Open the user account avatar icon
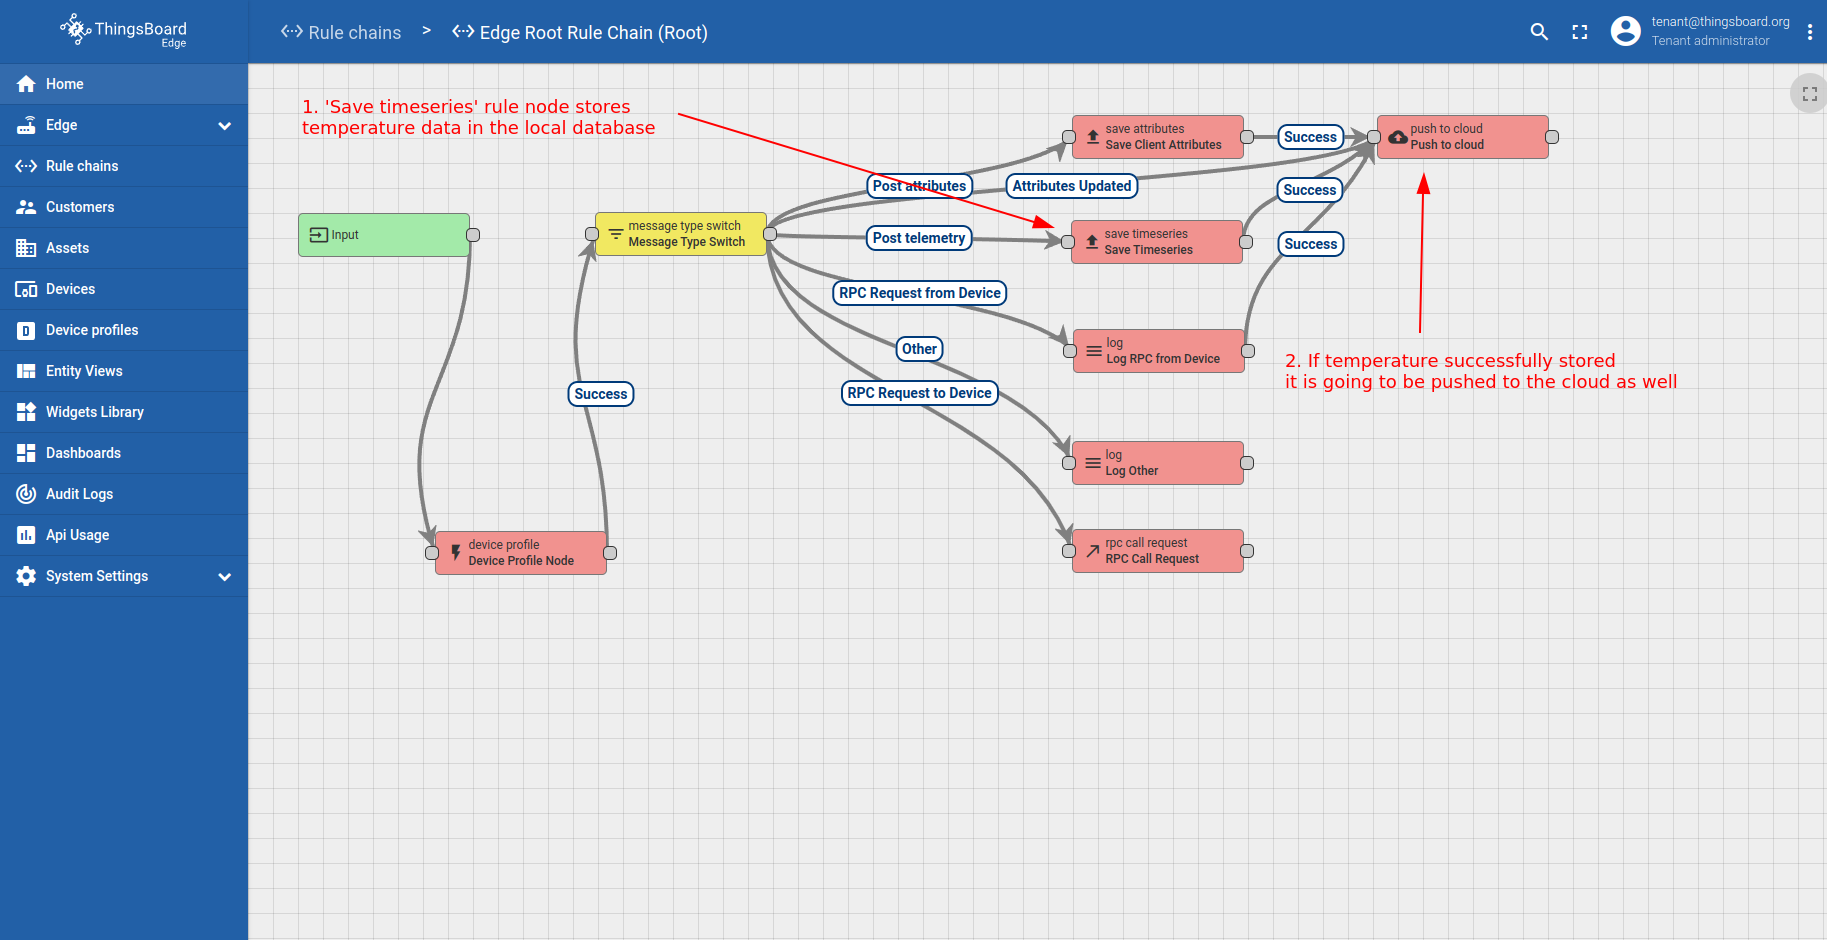The height and width of the screenshot is (940, 1827). (1625, 31)
